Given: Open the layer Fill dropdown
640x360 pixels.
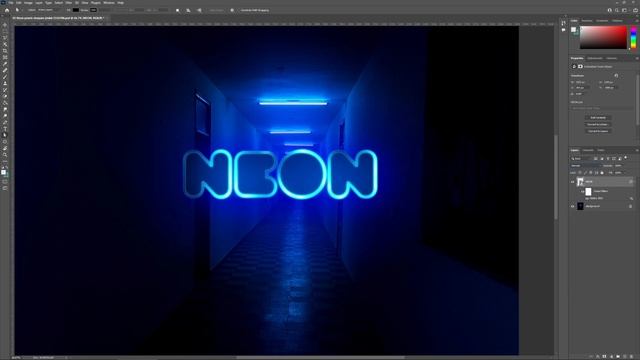Looking at the screenshot, I should [619, 173].
